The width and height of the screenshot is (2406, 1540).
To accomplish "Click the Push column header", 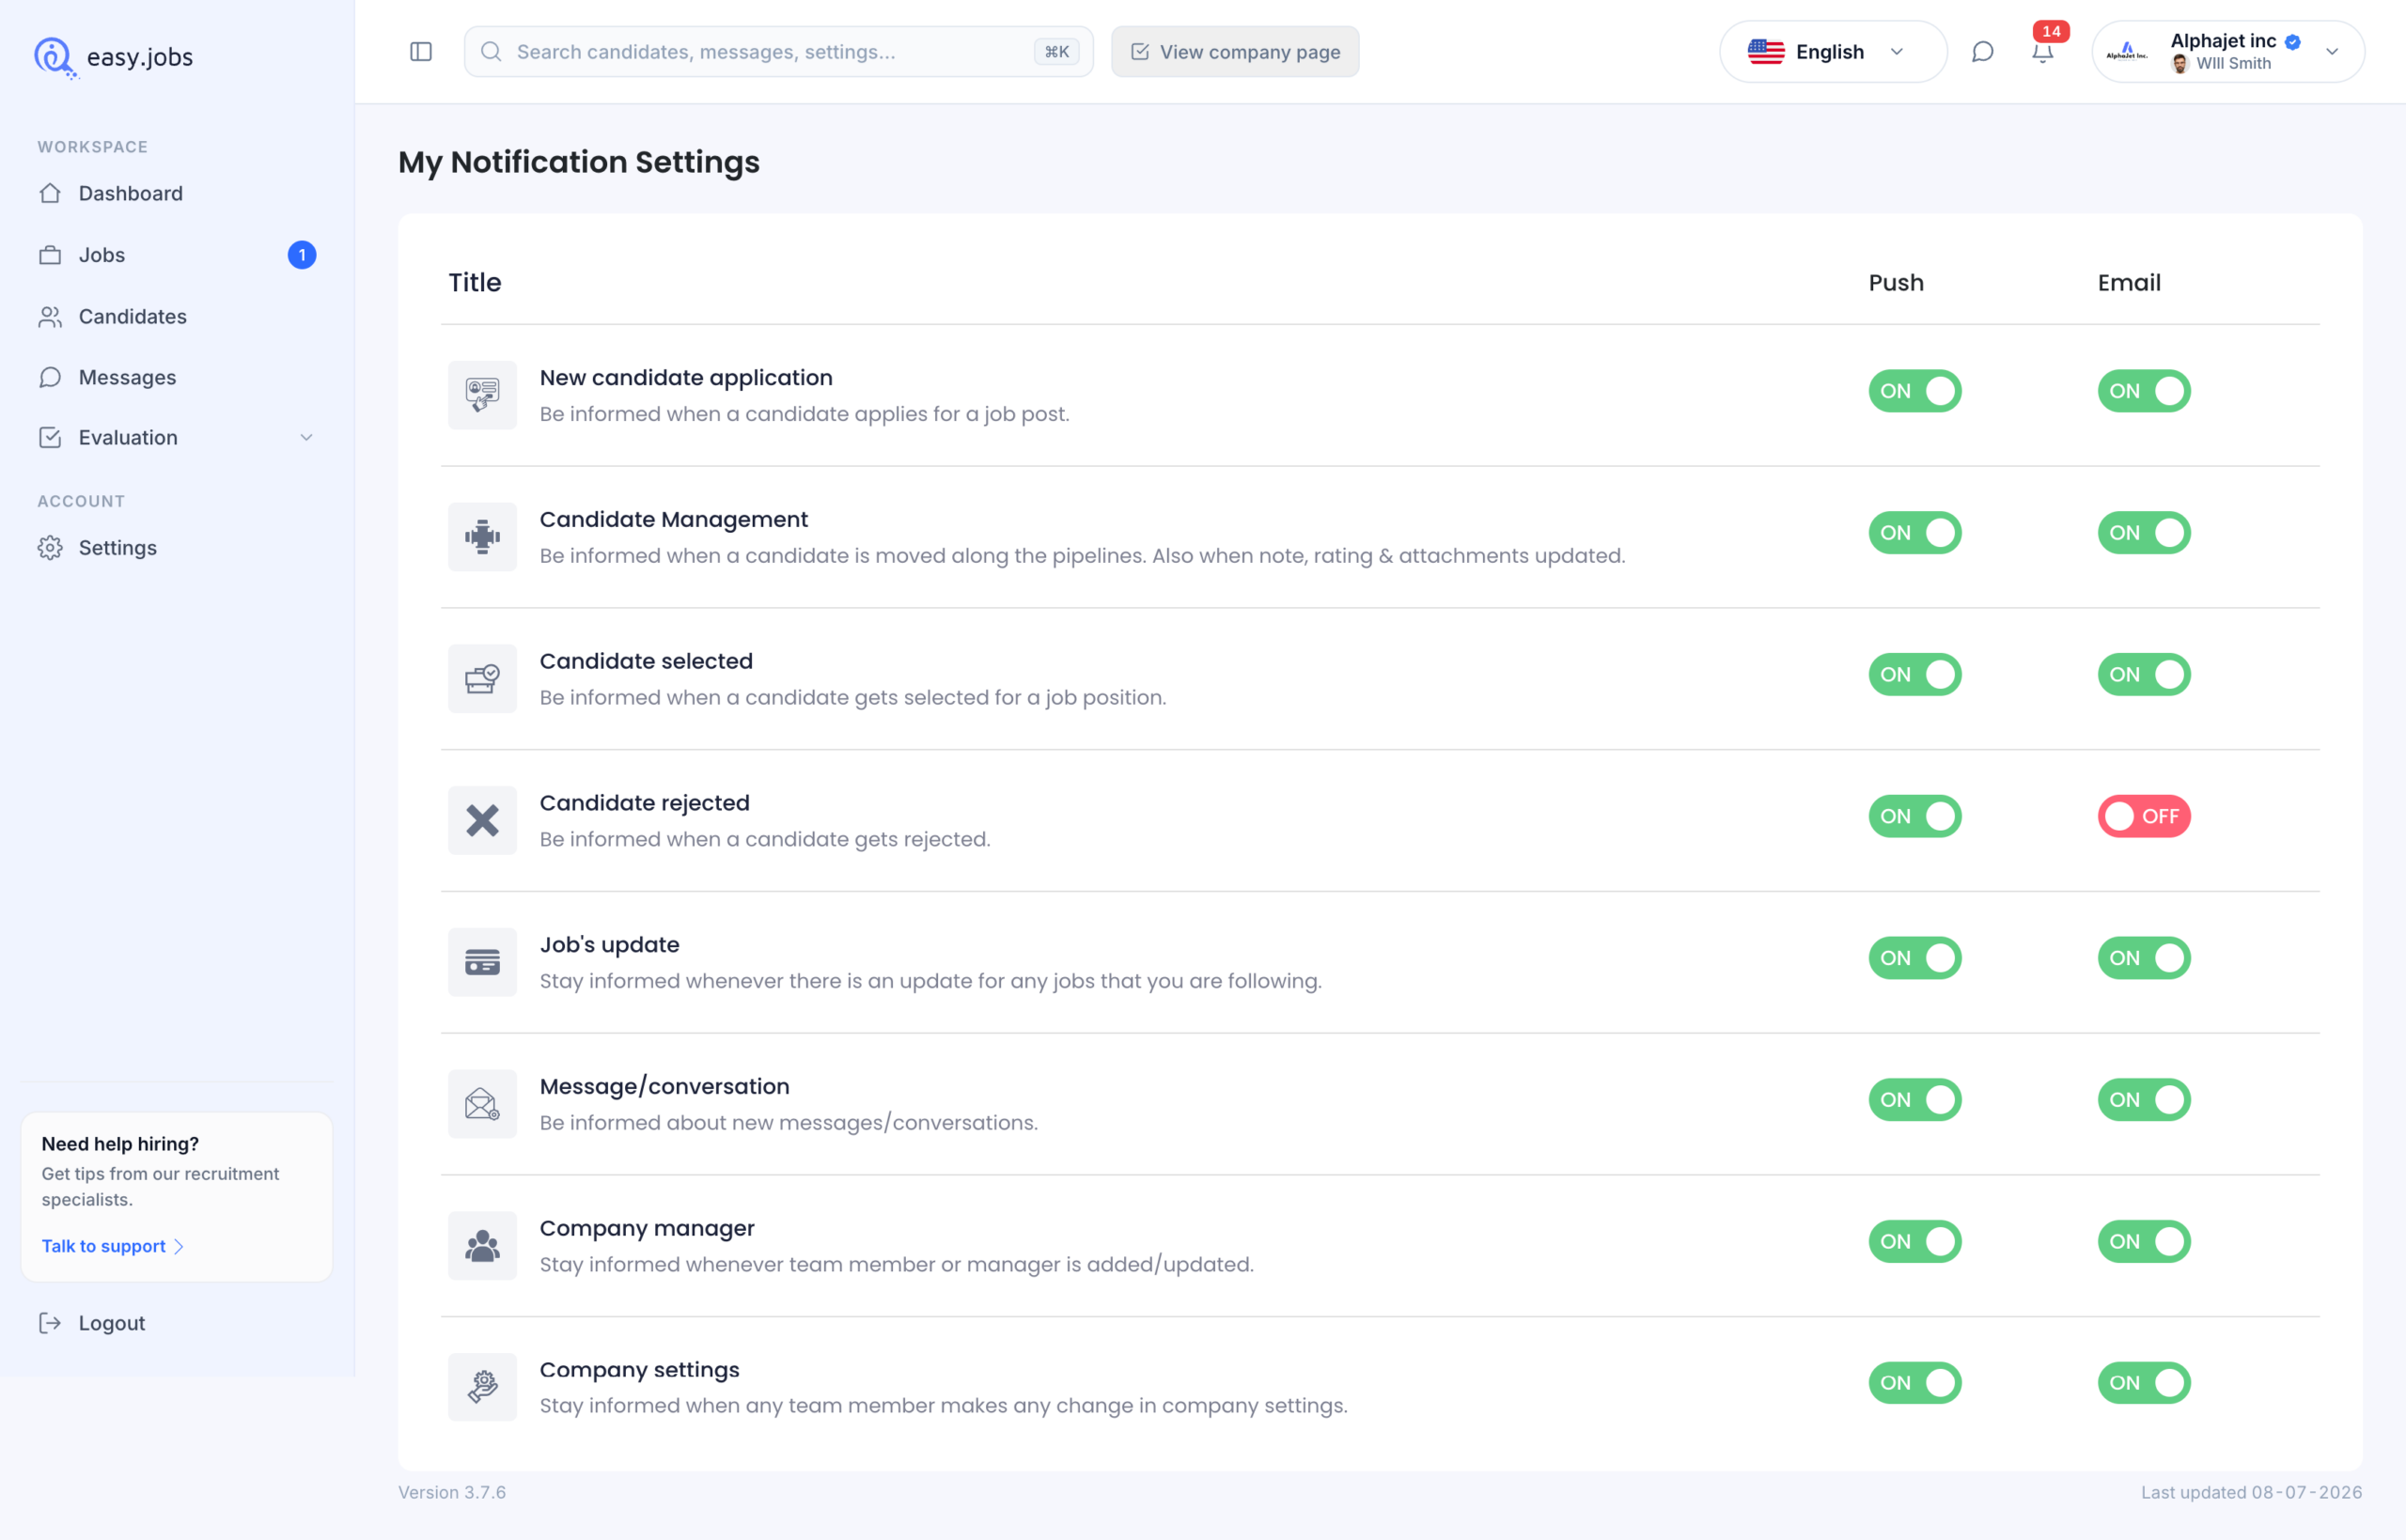I will click(x=1896, y=283).
